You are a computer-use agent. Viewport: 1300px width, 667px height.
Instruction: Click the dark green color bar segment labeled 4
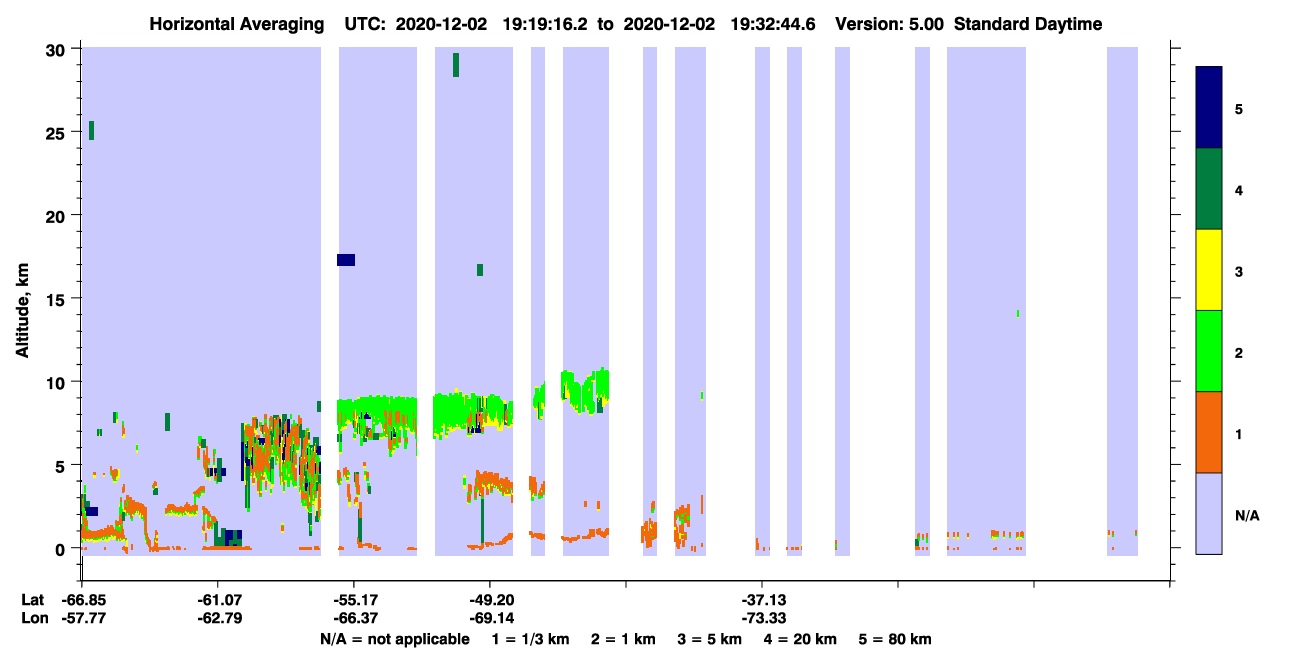[x=1209, y=189]
